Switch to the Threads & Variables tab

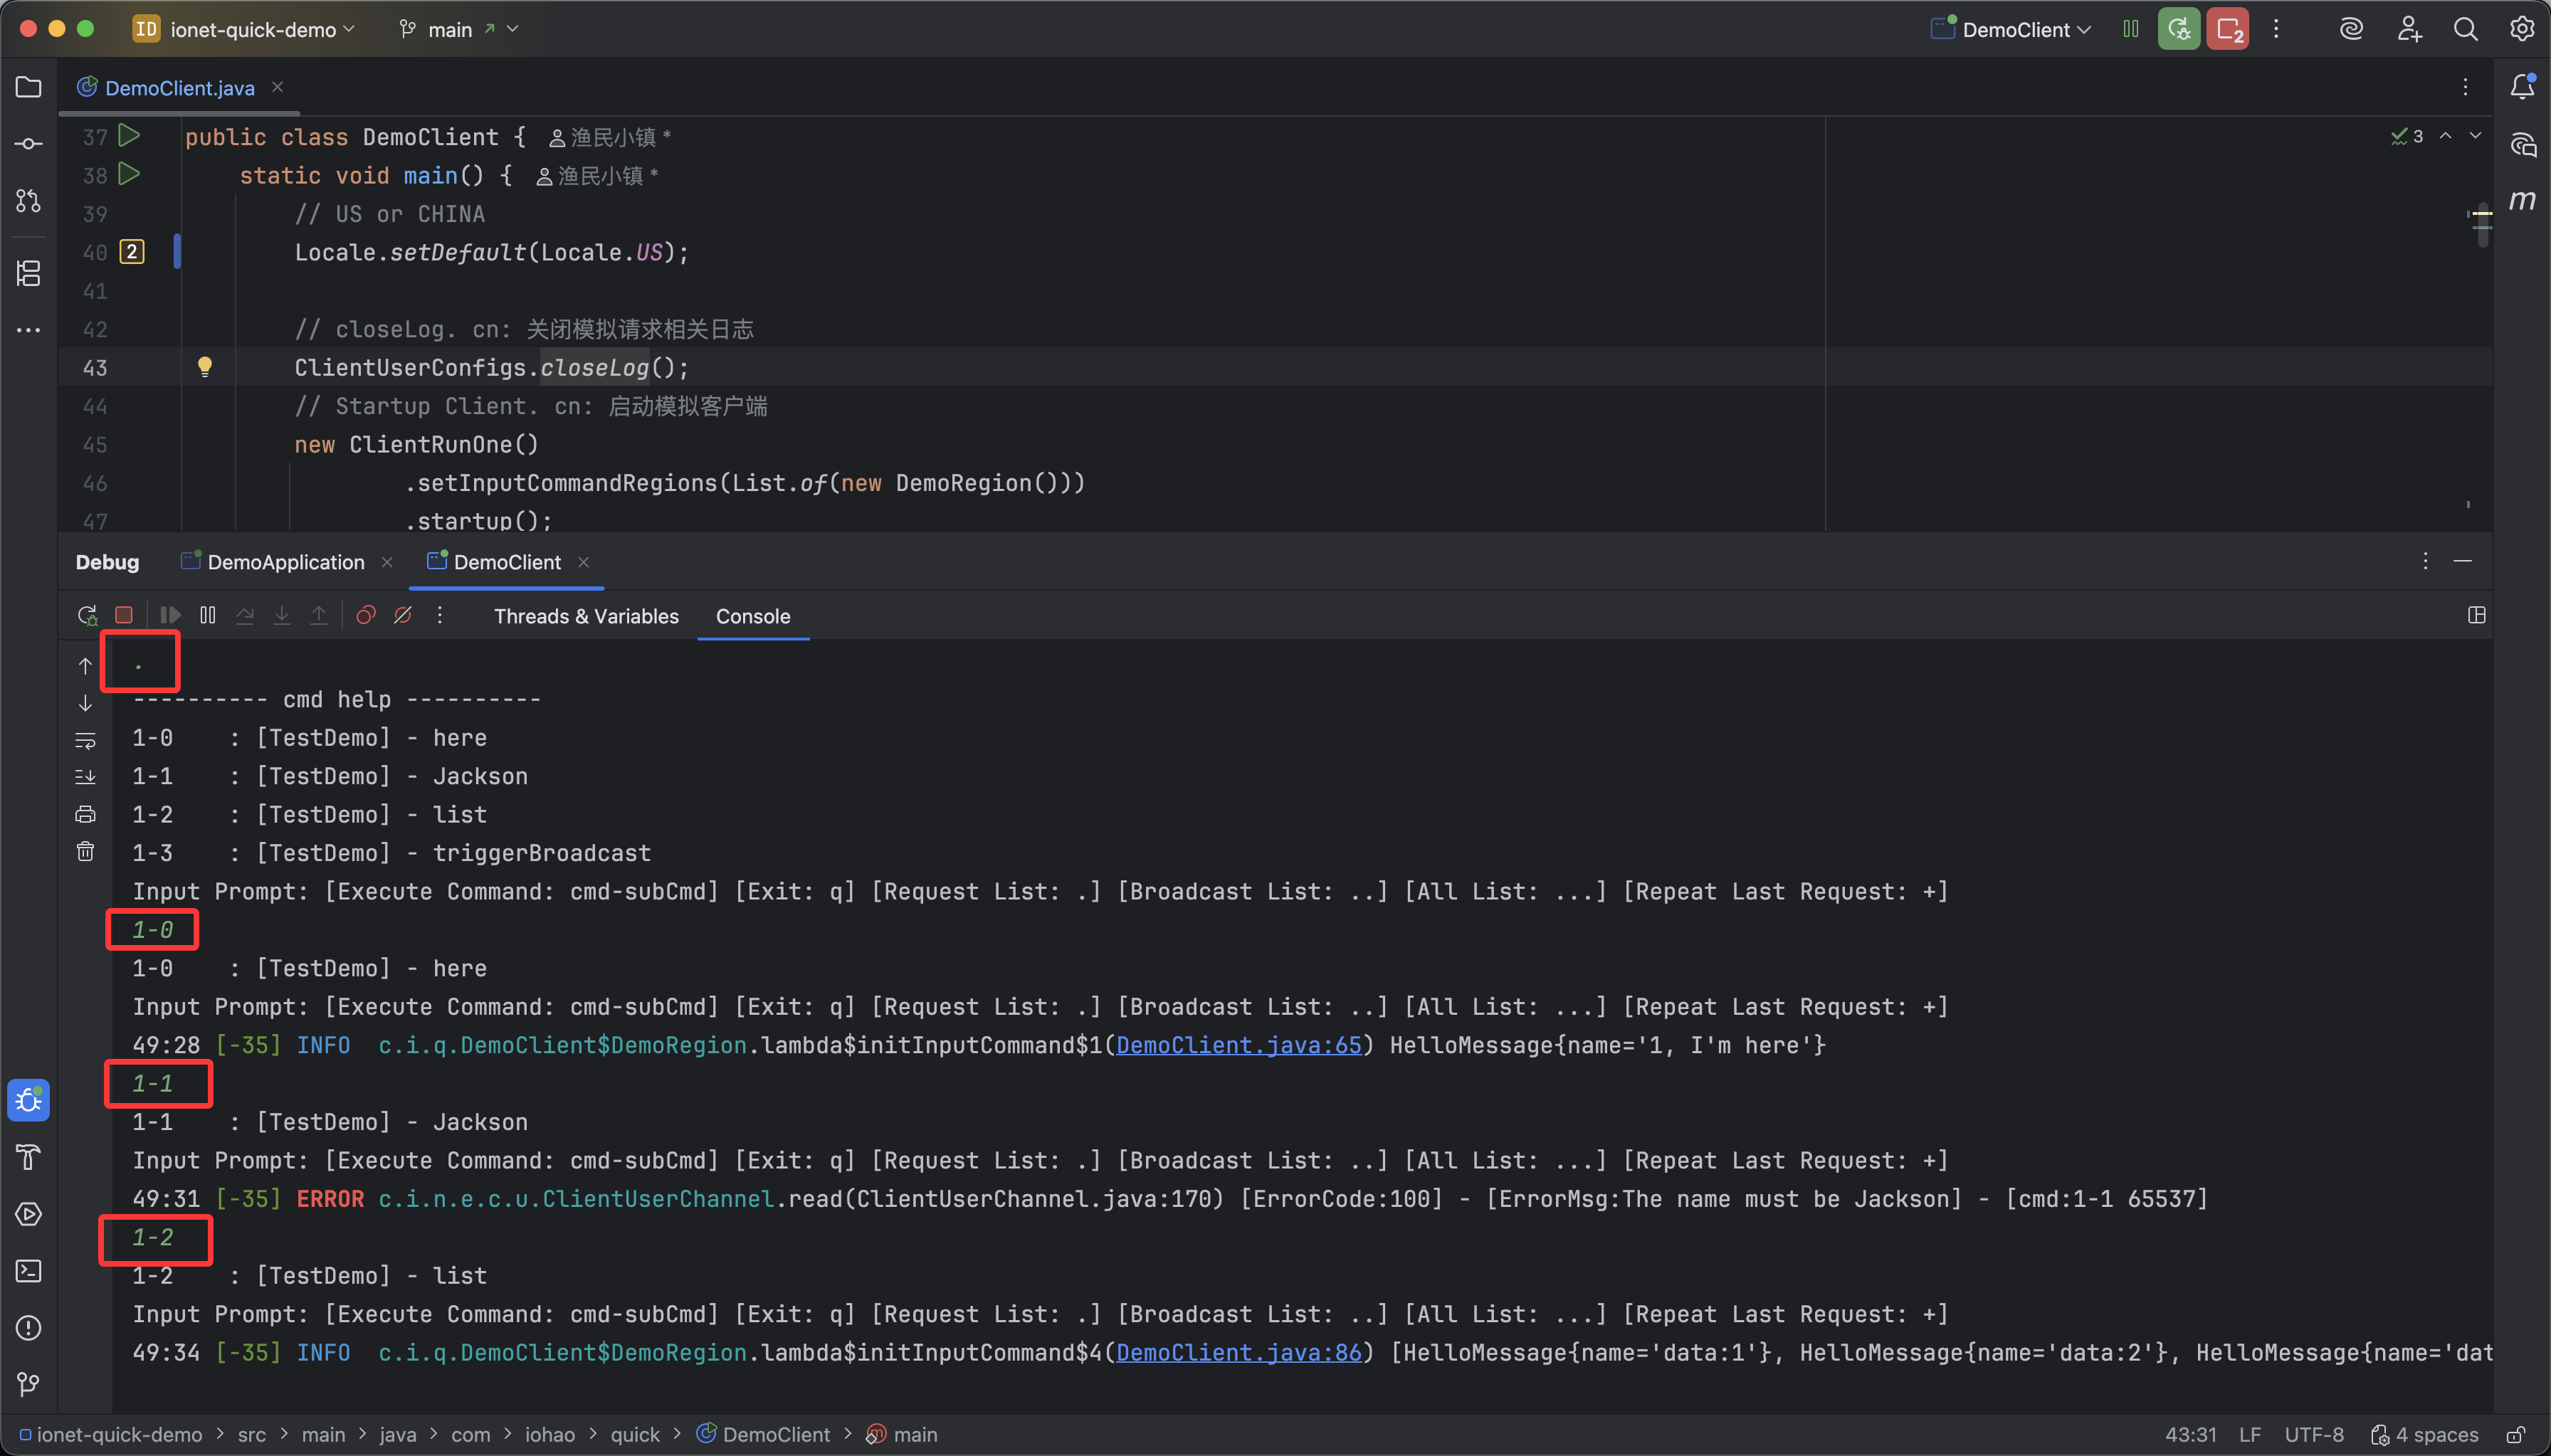[586, 616]
